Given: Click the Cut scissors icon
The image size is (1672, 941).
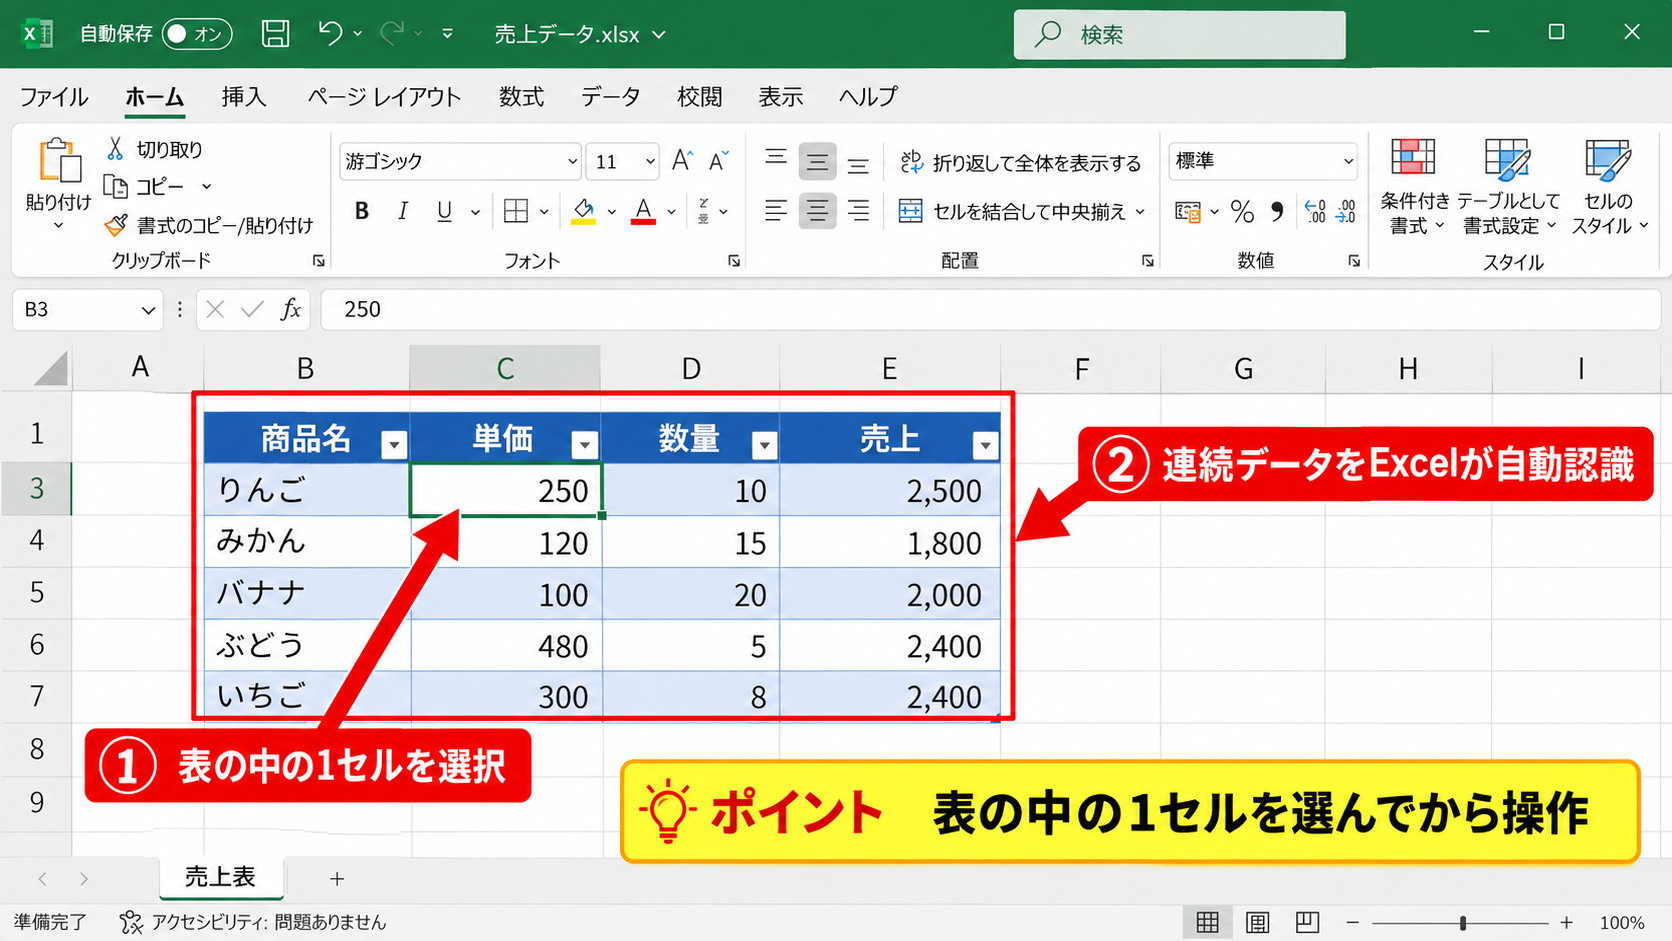Looking at the screenshot, I should point(116,149).
